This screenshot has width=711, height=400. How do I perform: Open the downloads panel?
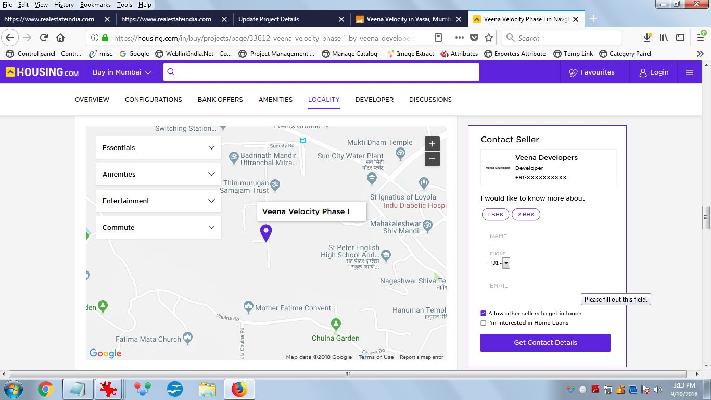[x=647, y=38]
